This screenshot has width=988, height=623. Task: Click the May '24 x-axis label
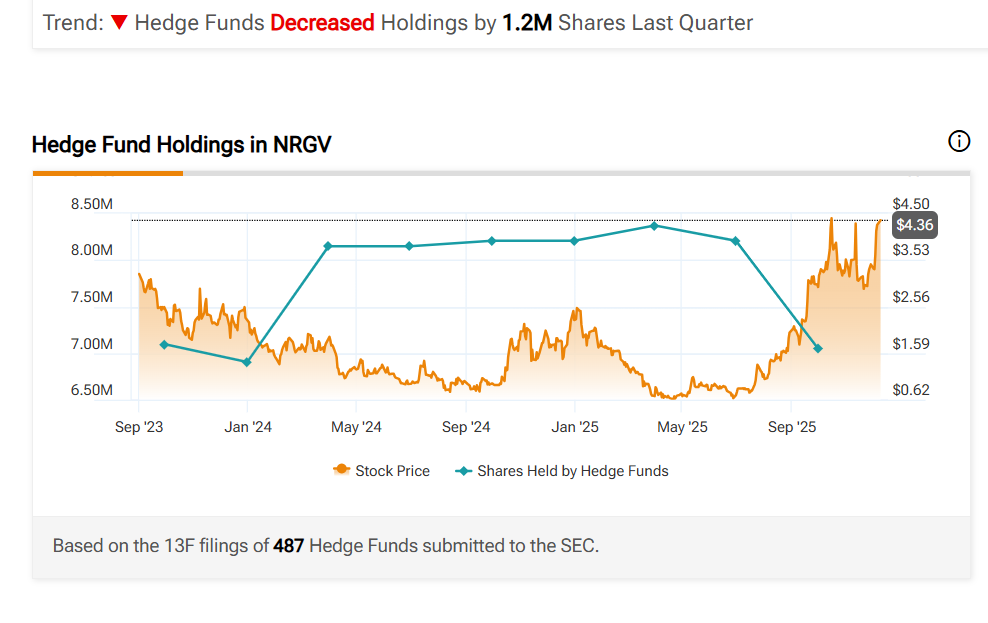[356, 427]
